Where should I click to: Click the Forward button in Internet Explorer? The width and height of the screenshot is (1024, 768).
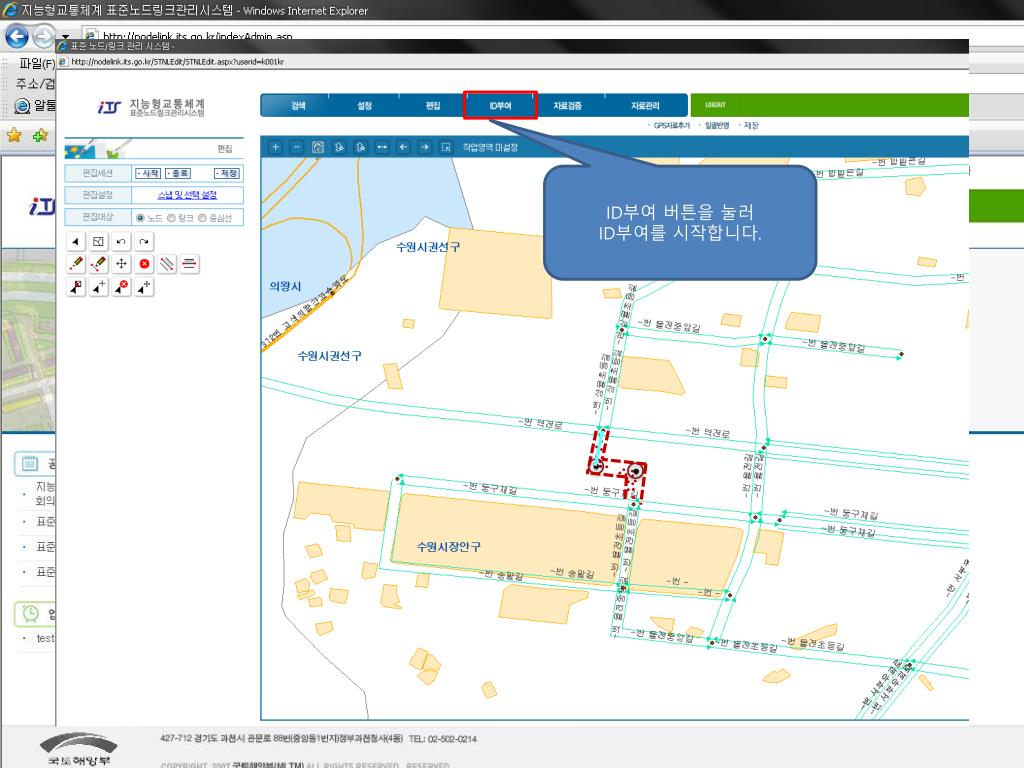tap(43, 35)
